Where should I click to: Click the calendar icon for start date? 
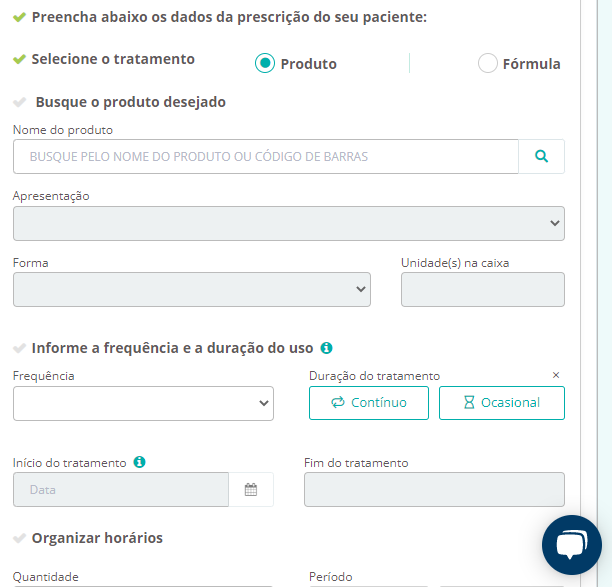click(251, 490)
